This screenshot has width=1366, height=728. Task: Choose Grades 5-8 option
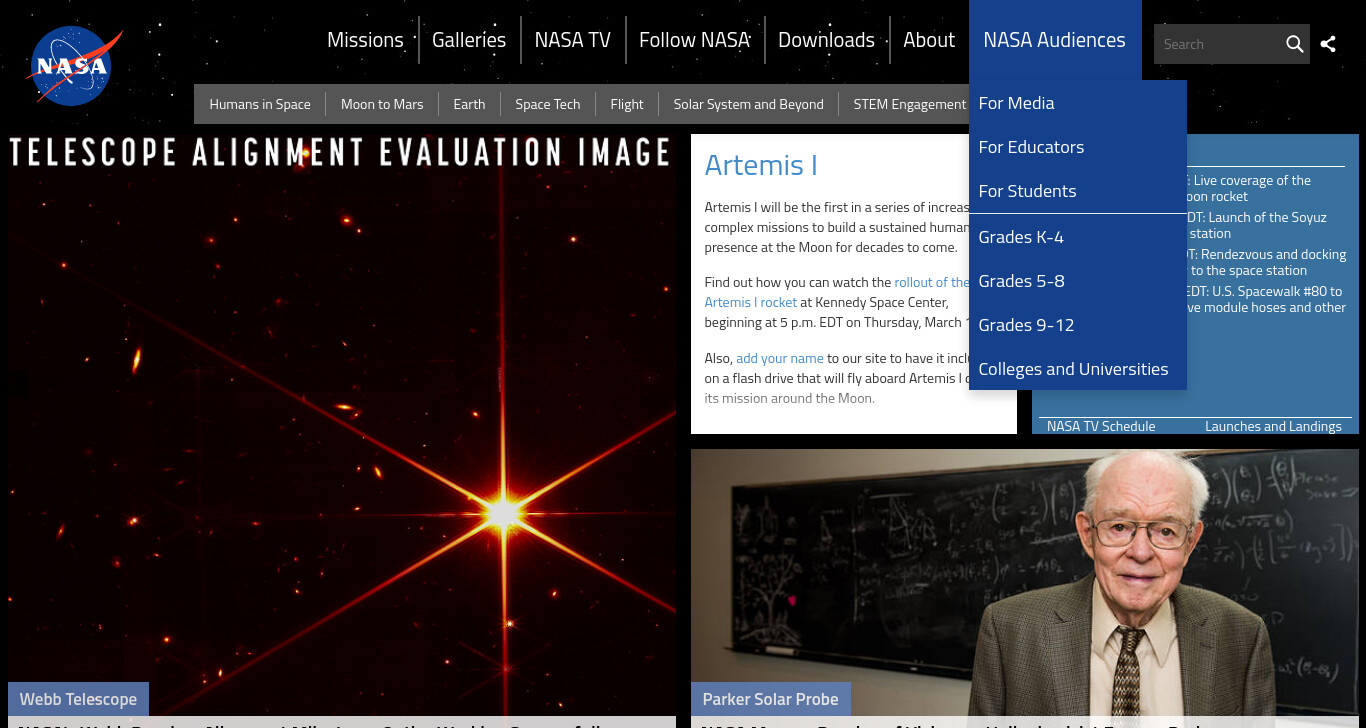1077,281
